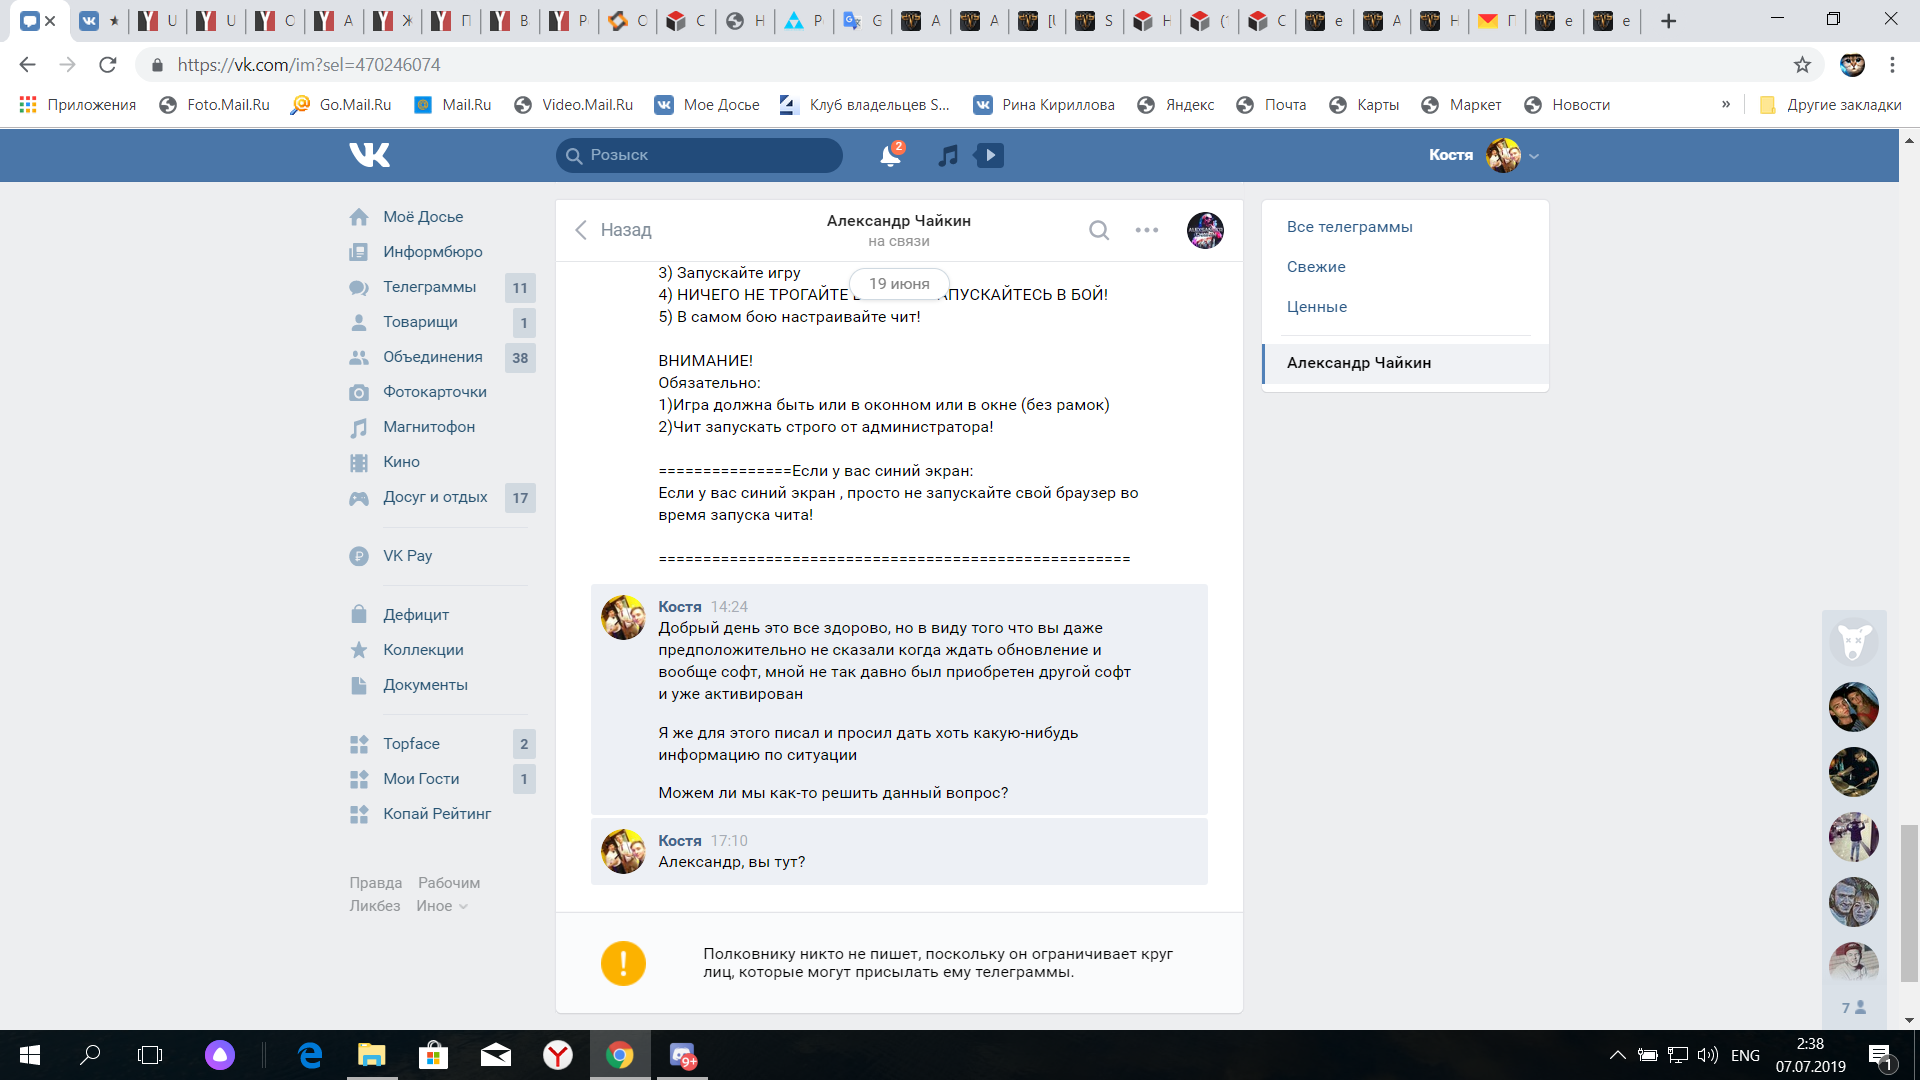Open Александр Чайкин's avatar in the header
This screenshot has width=1920, height=1080.
[x=1205, y=230]
